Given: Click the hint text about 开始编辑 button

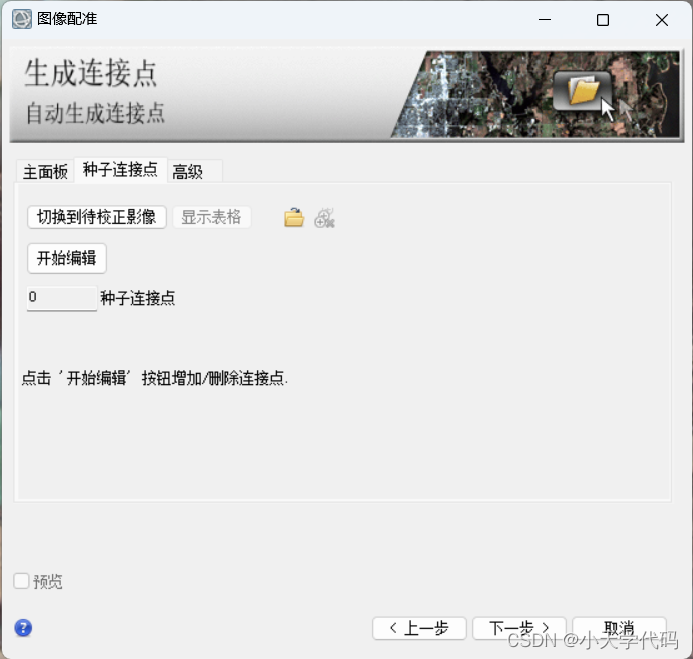Looking at the screenshot, I should tap(155, 379).
